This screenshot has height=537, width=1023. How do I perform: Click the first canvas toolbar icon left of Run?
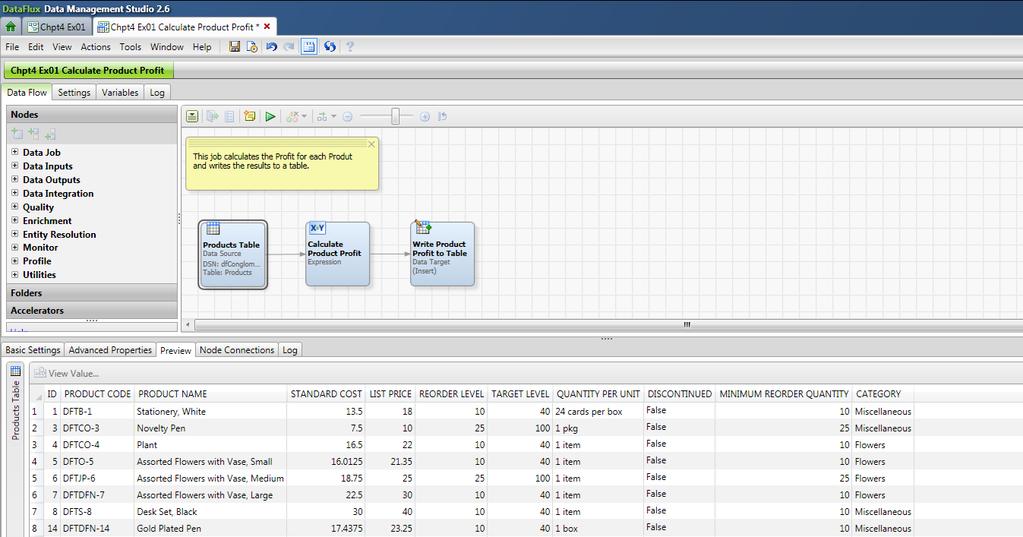click(192, 116)
